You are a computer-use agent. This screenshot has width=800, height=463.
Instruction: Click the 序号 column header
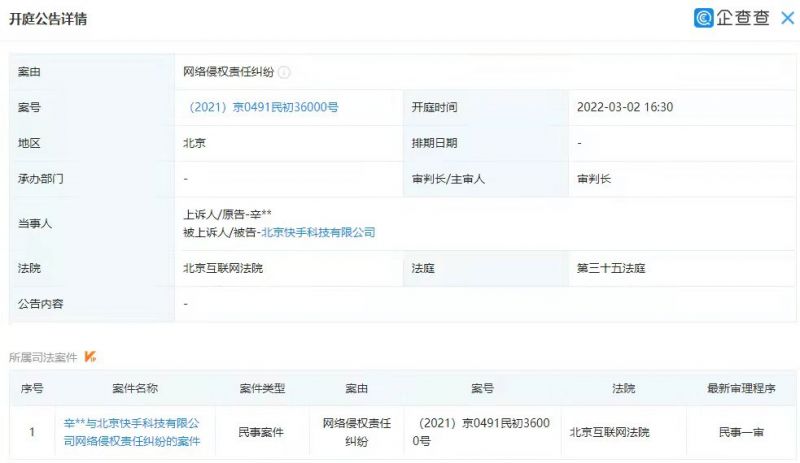coord(32,388)
